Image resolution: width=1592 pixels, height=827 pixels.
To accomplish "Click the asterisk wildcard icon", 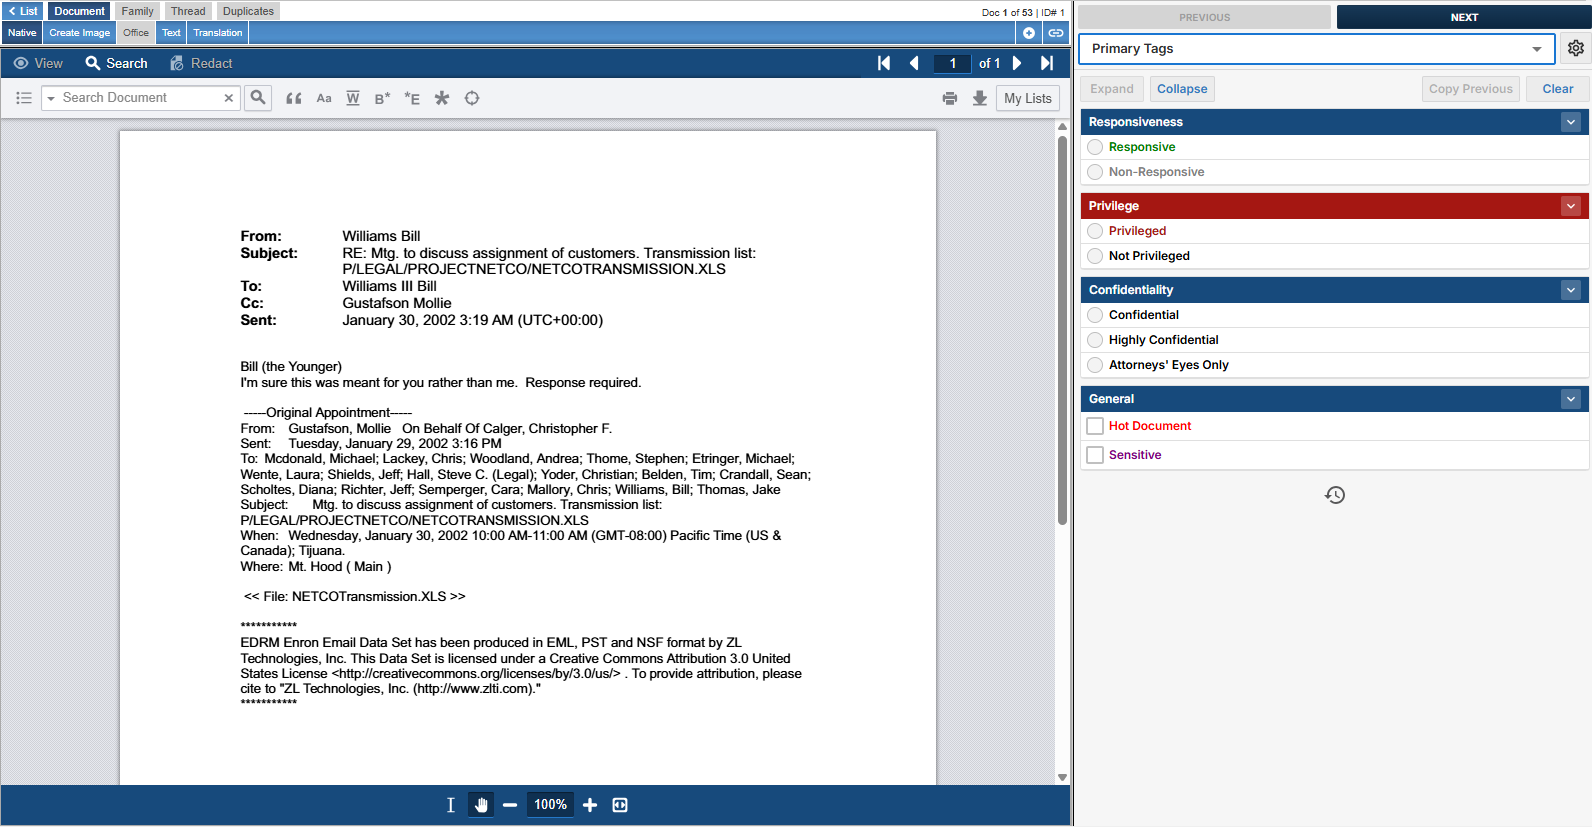I will (442, 98).
